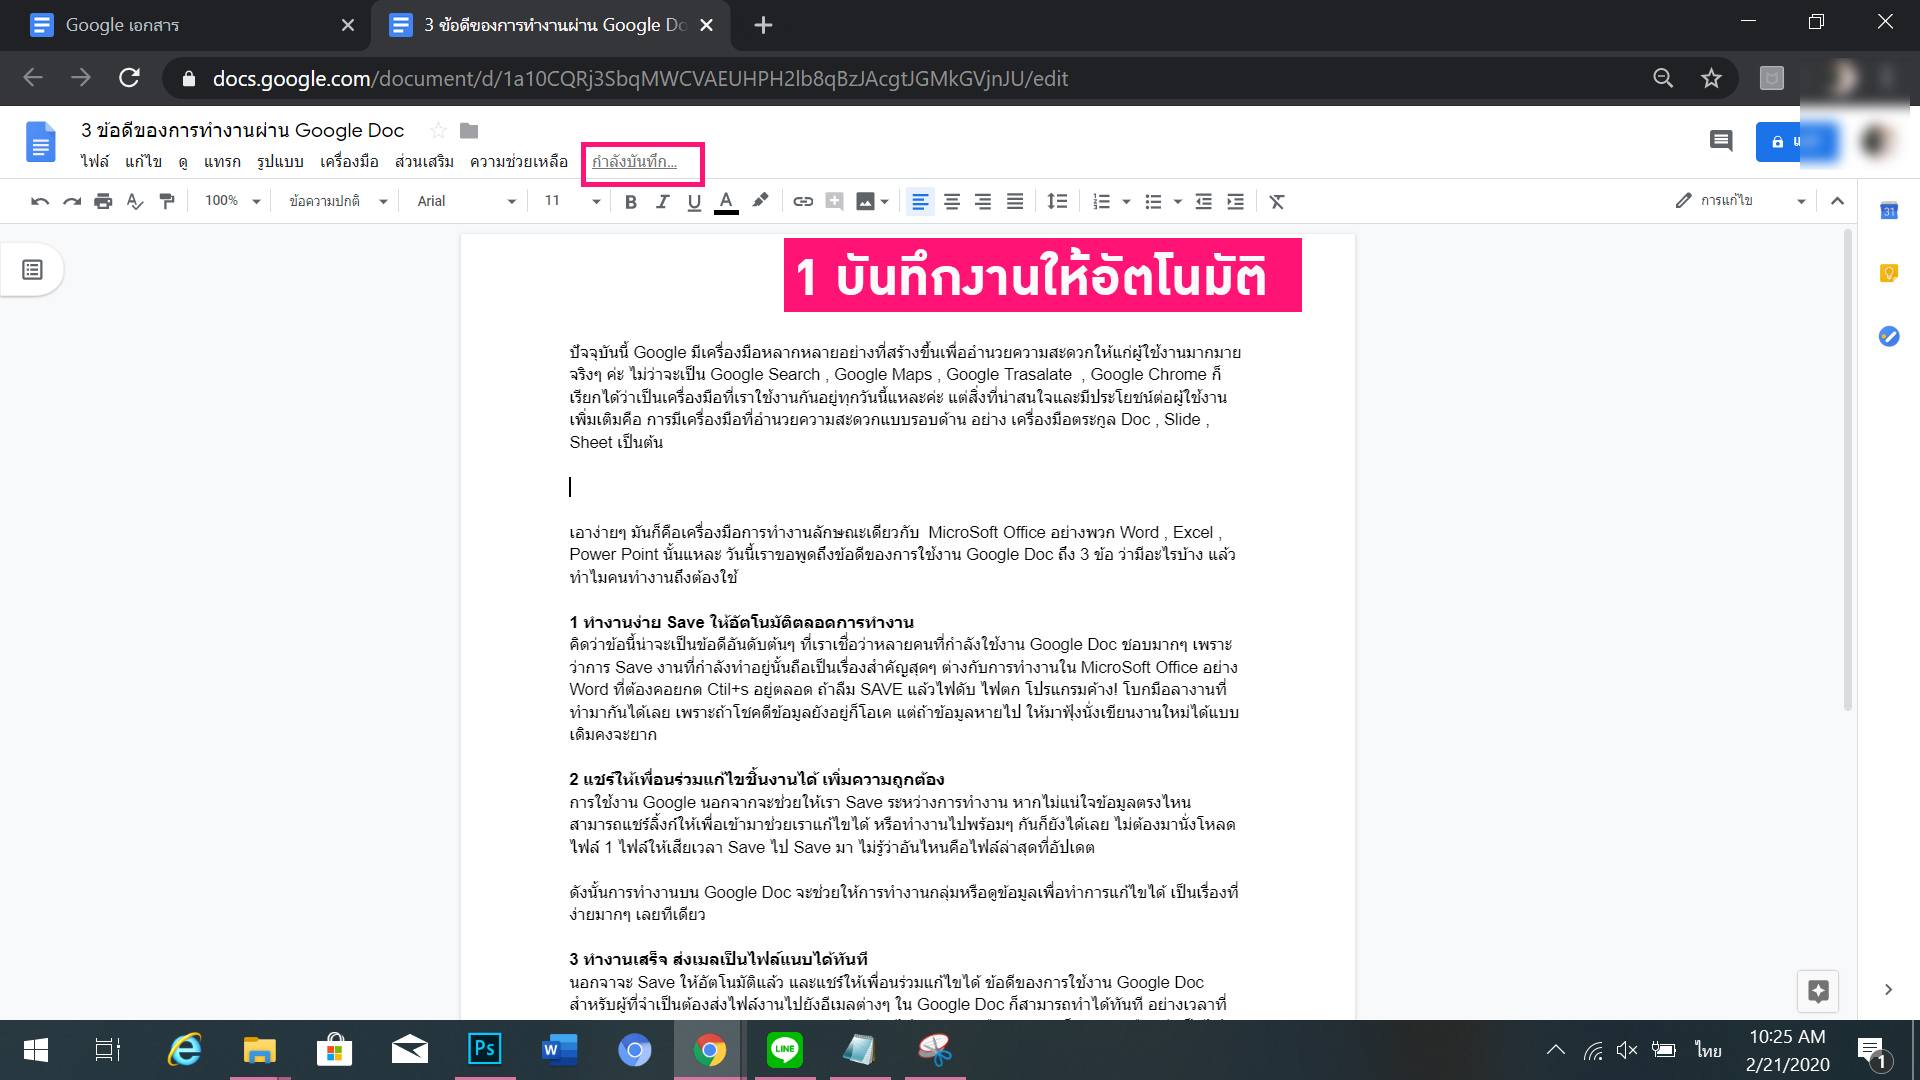Open the document outline panel

31,269
